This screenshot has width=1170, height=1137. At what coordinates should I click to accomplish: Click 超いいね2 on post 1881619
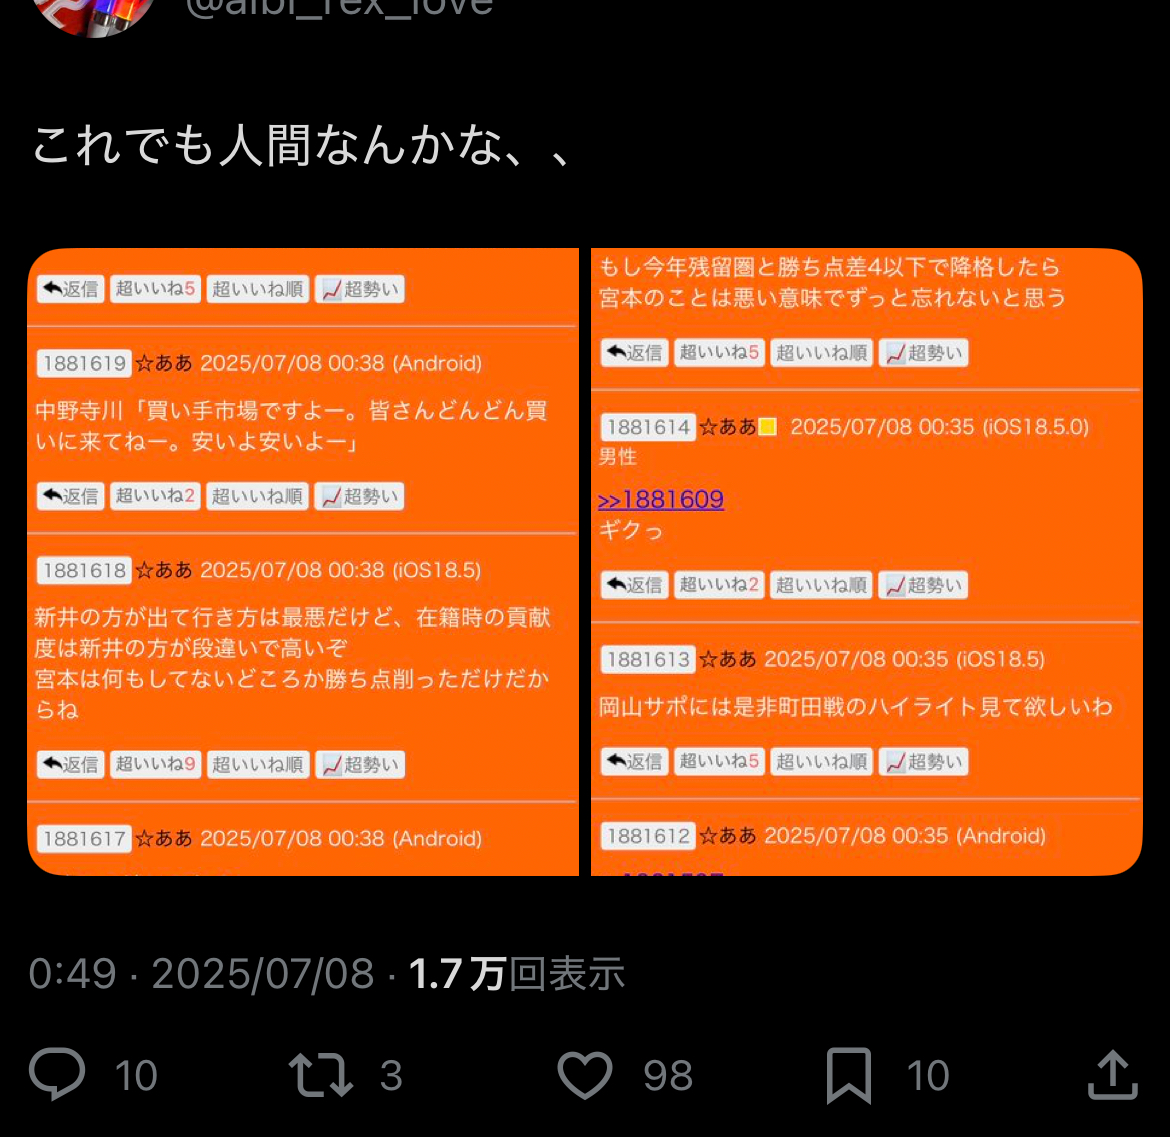pos(155,496)
